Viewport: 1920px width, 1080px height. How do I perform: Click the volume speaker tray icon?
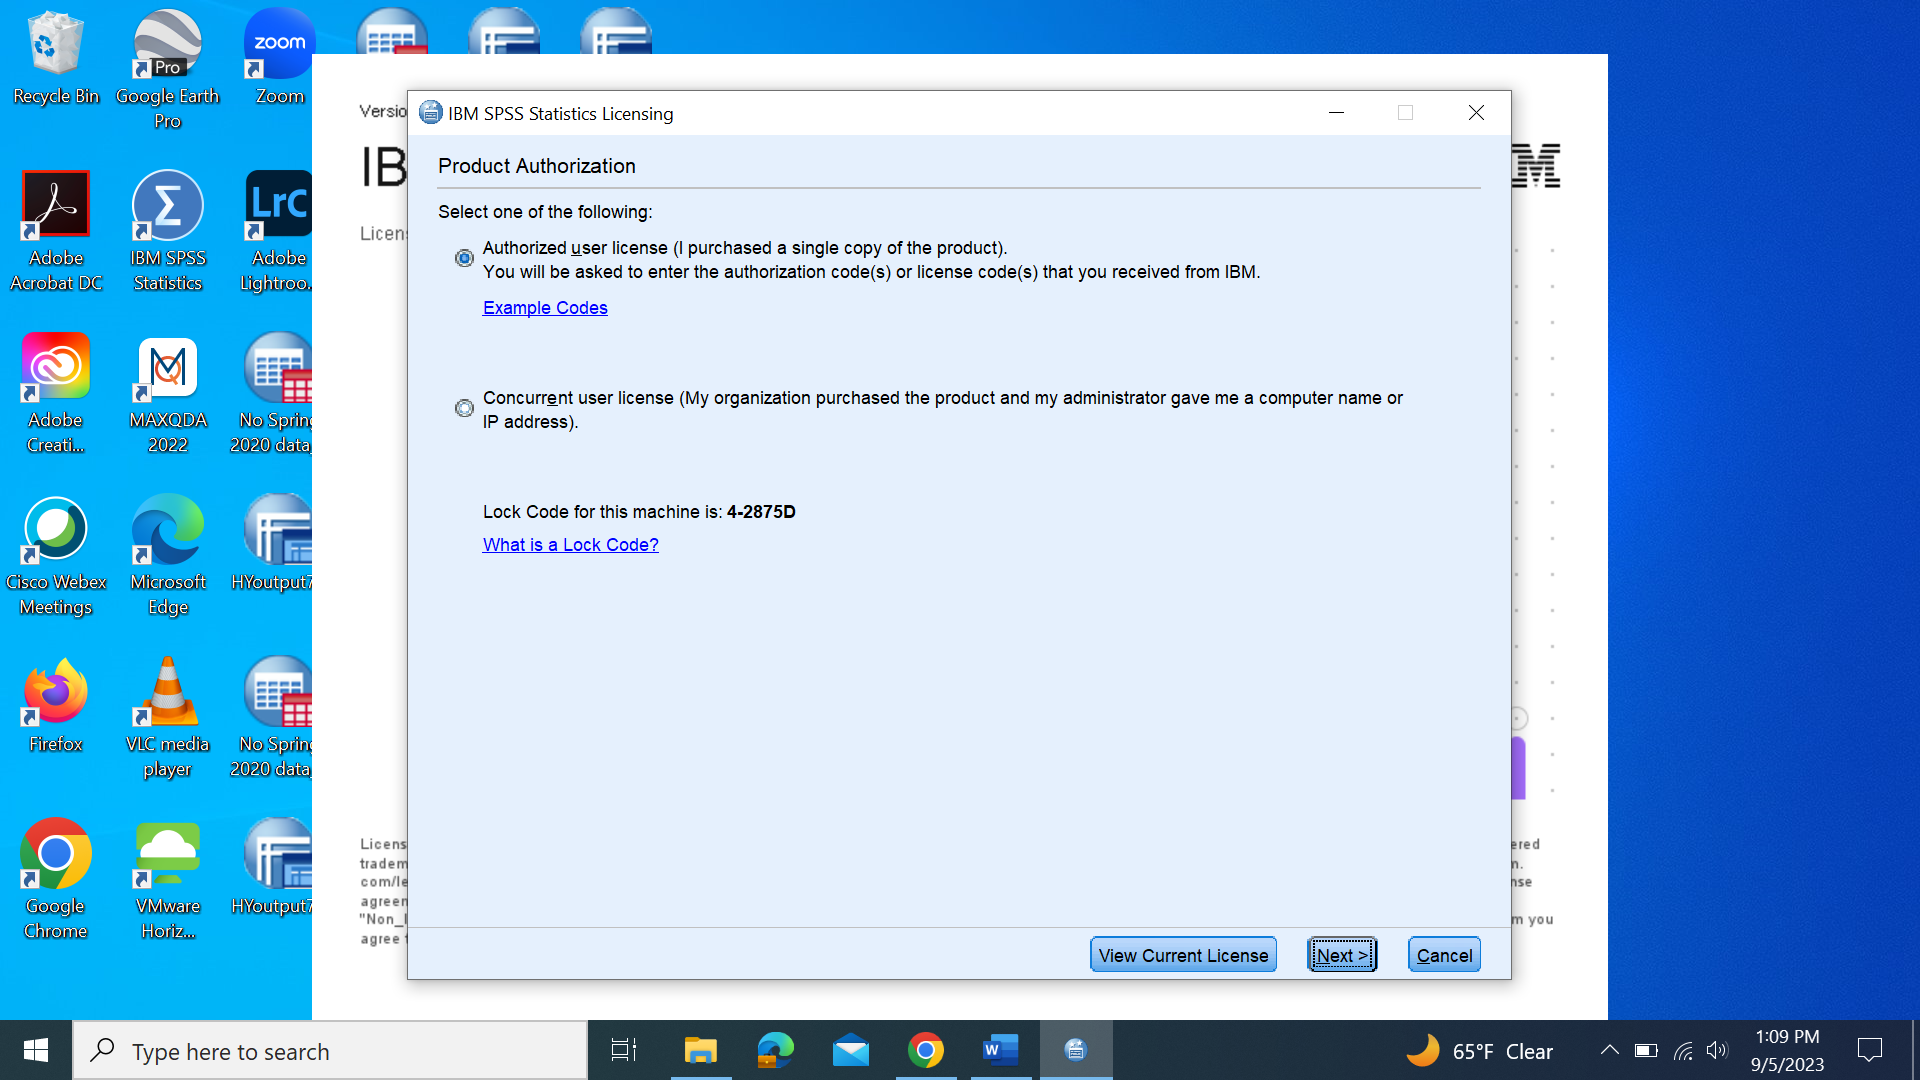tap(1717, 1050)
